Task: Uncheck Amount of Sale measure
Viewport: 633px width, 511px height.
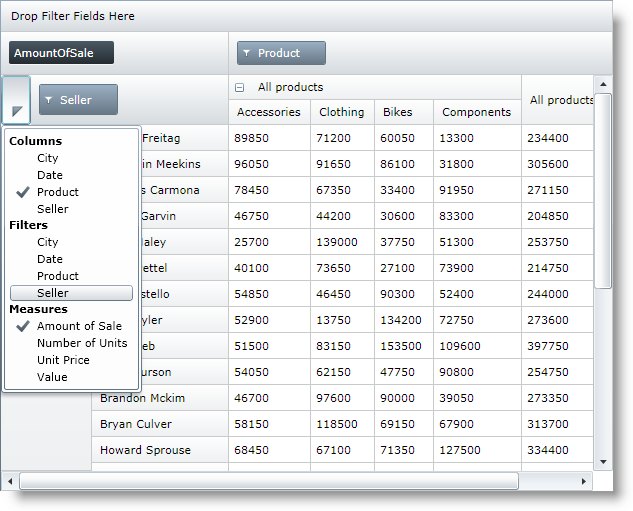Action: click(x=79, y=326)
